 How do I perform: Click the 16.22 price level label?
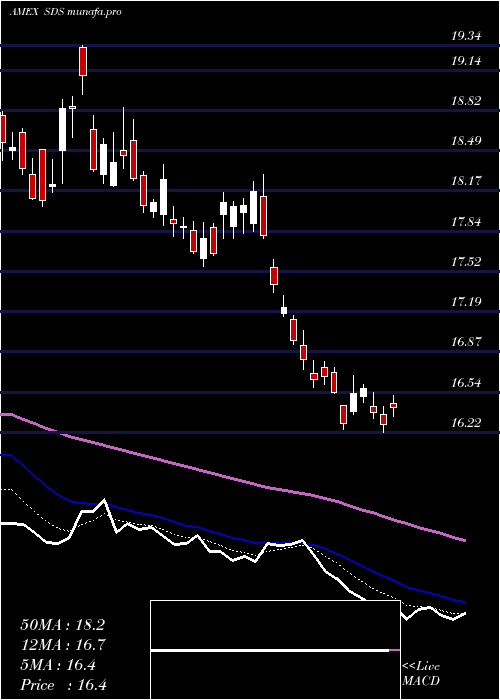click(x=466, y=423)
